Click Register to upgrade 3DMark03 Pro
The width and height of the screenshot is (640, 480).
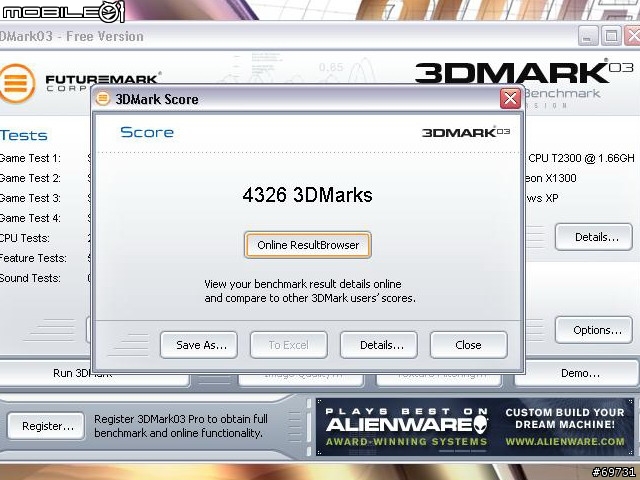[46, 426]
